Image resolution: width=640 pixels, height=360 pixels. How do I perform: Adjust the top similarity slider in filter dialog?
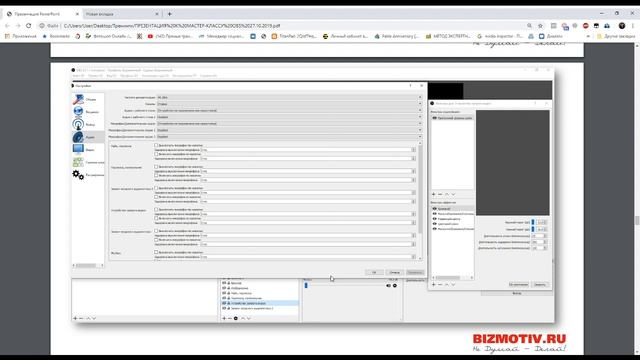tap(533, 222)
